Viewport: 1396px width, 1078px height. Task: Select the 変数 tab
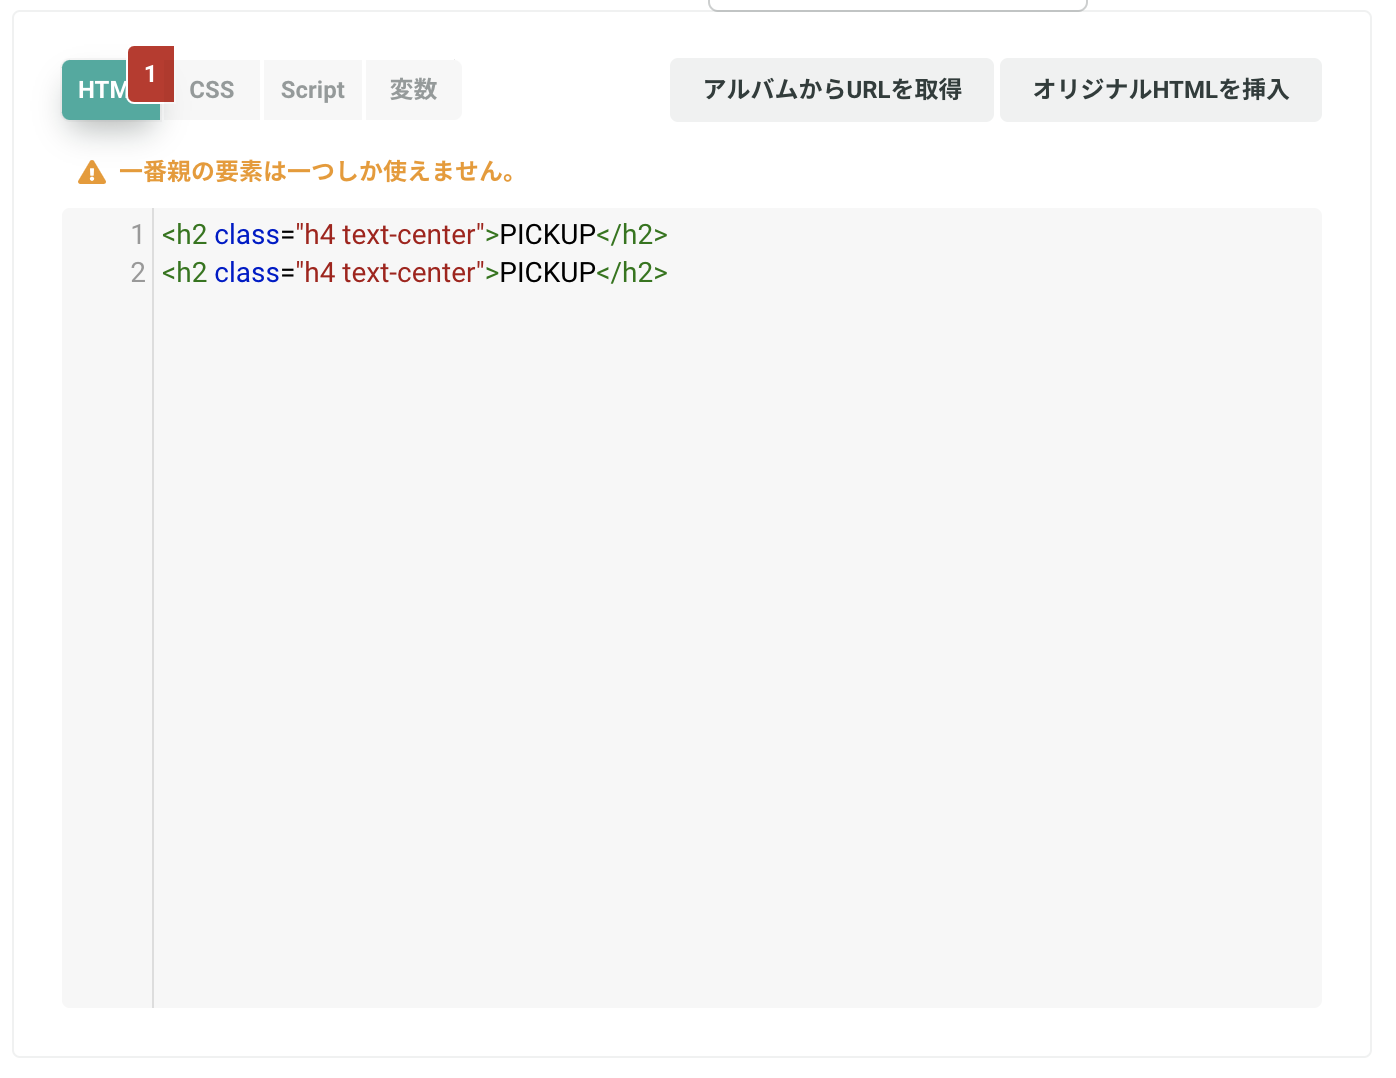coord(414,90)
